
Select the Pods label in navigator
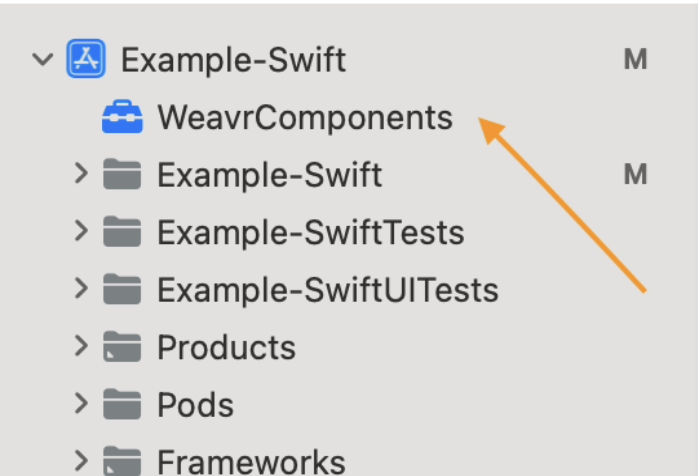tap(195, 405)
